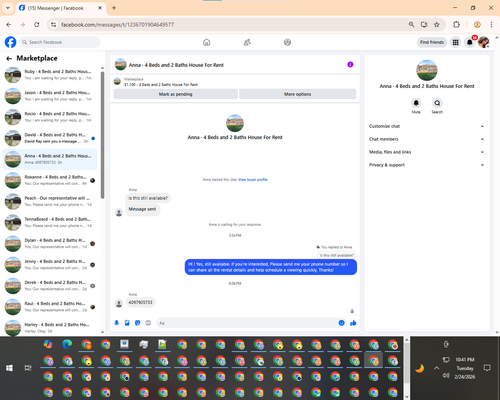The image size is (500, 400).
Task: Open the Derek conversation
Action: pos(50,286)
